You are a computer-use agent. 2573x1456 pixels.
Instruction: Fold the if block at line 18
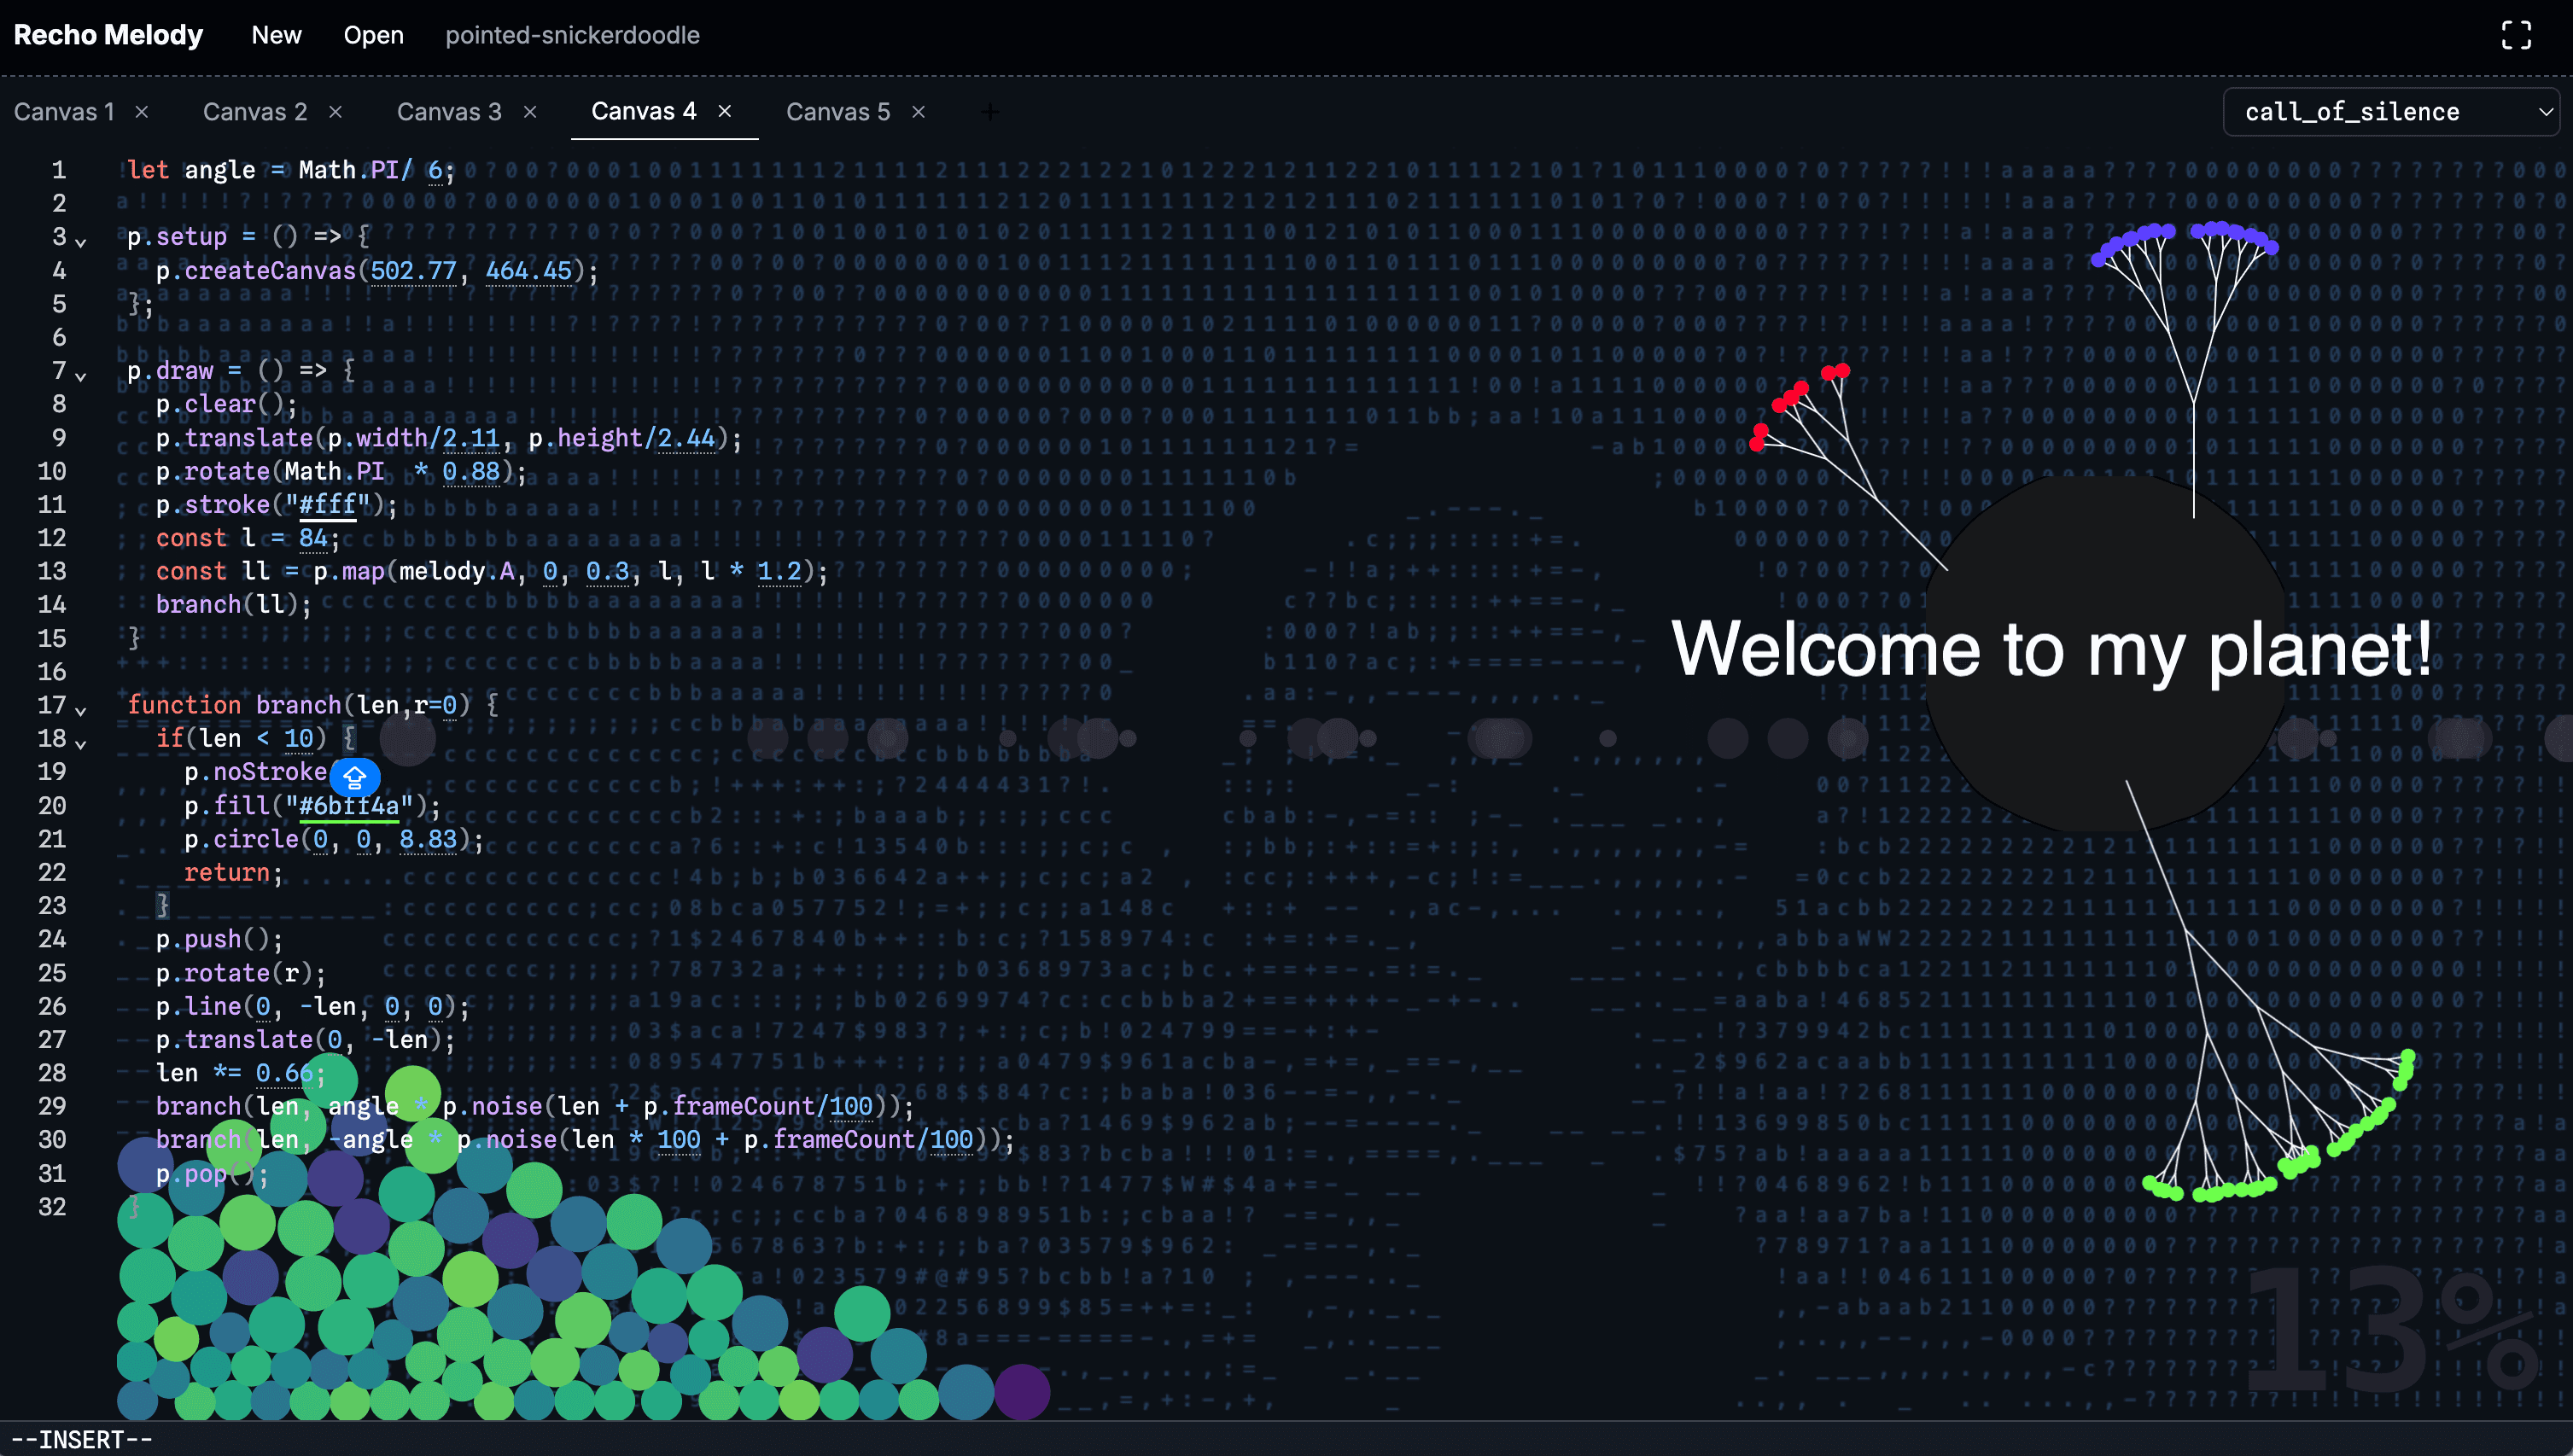[81, 743]
